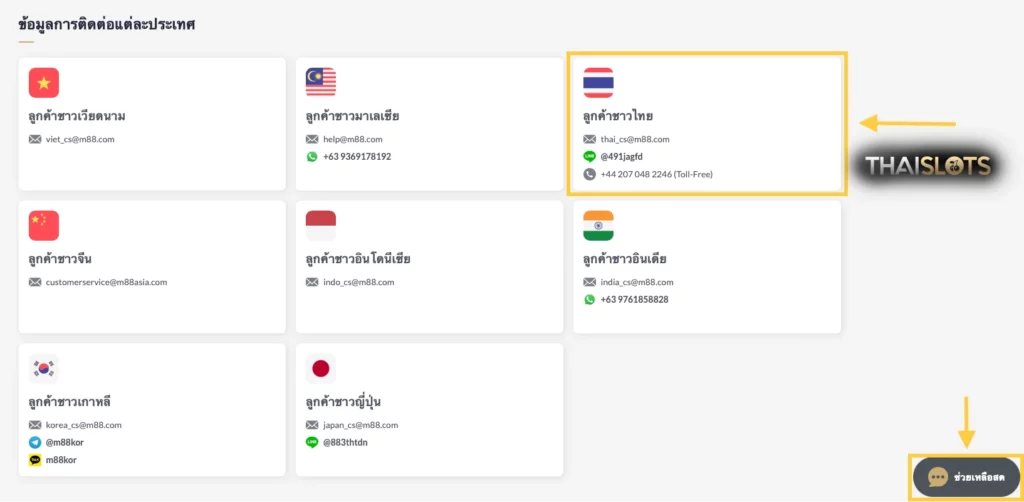1024x502 pixels.
Task: Click the WhatsApp icon beside +63 9369178192
Action: (x=312, y=157)
